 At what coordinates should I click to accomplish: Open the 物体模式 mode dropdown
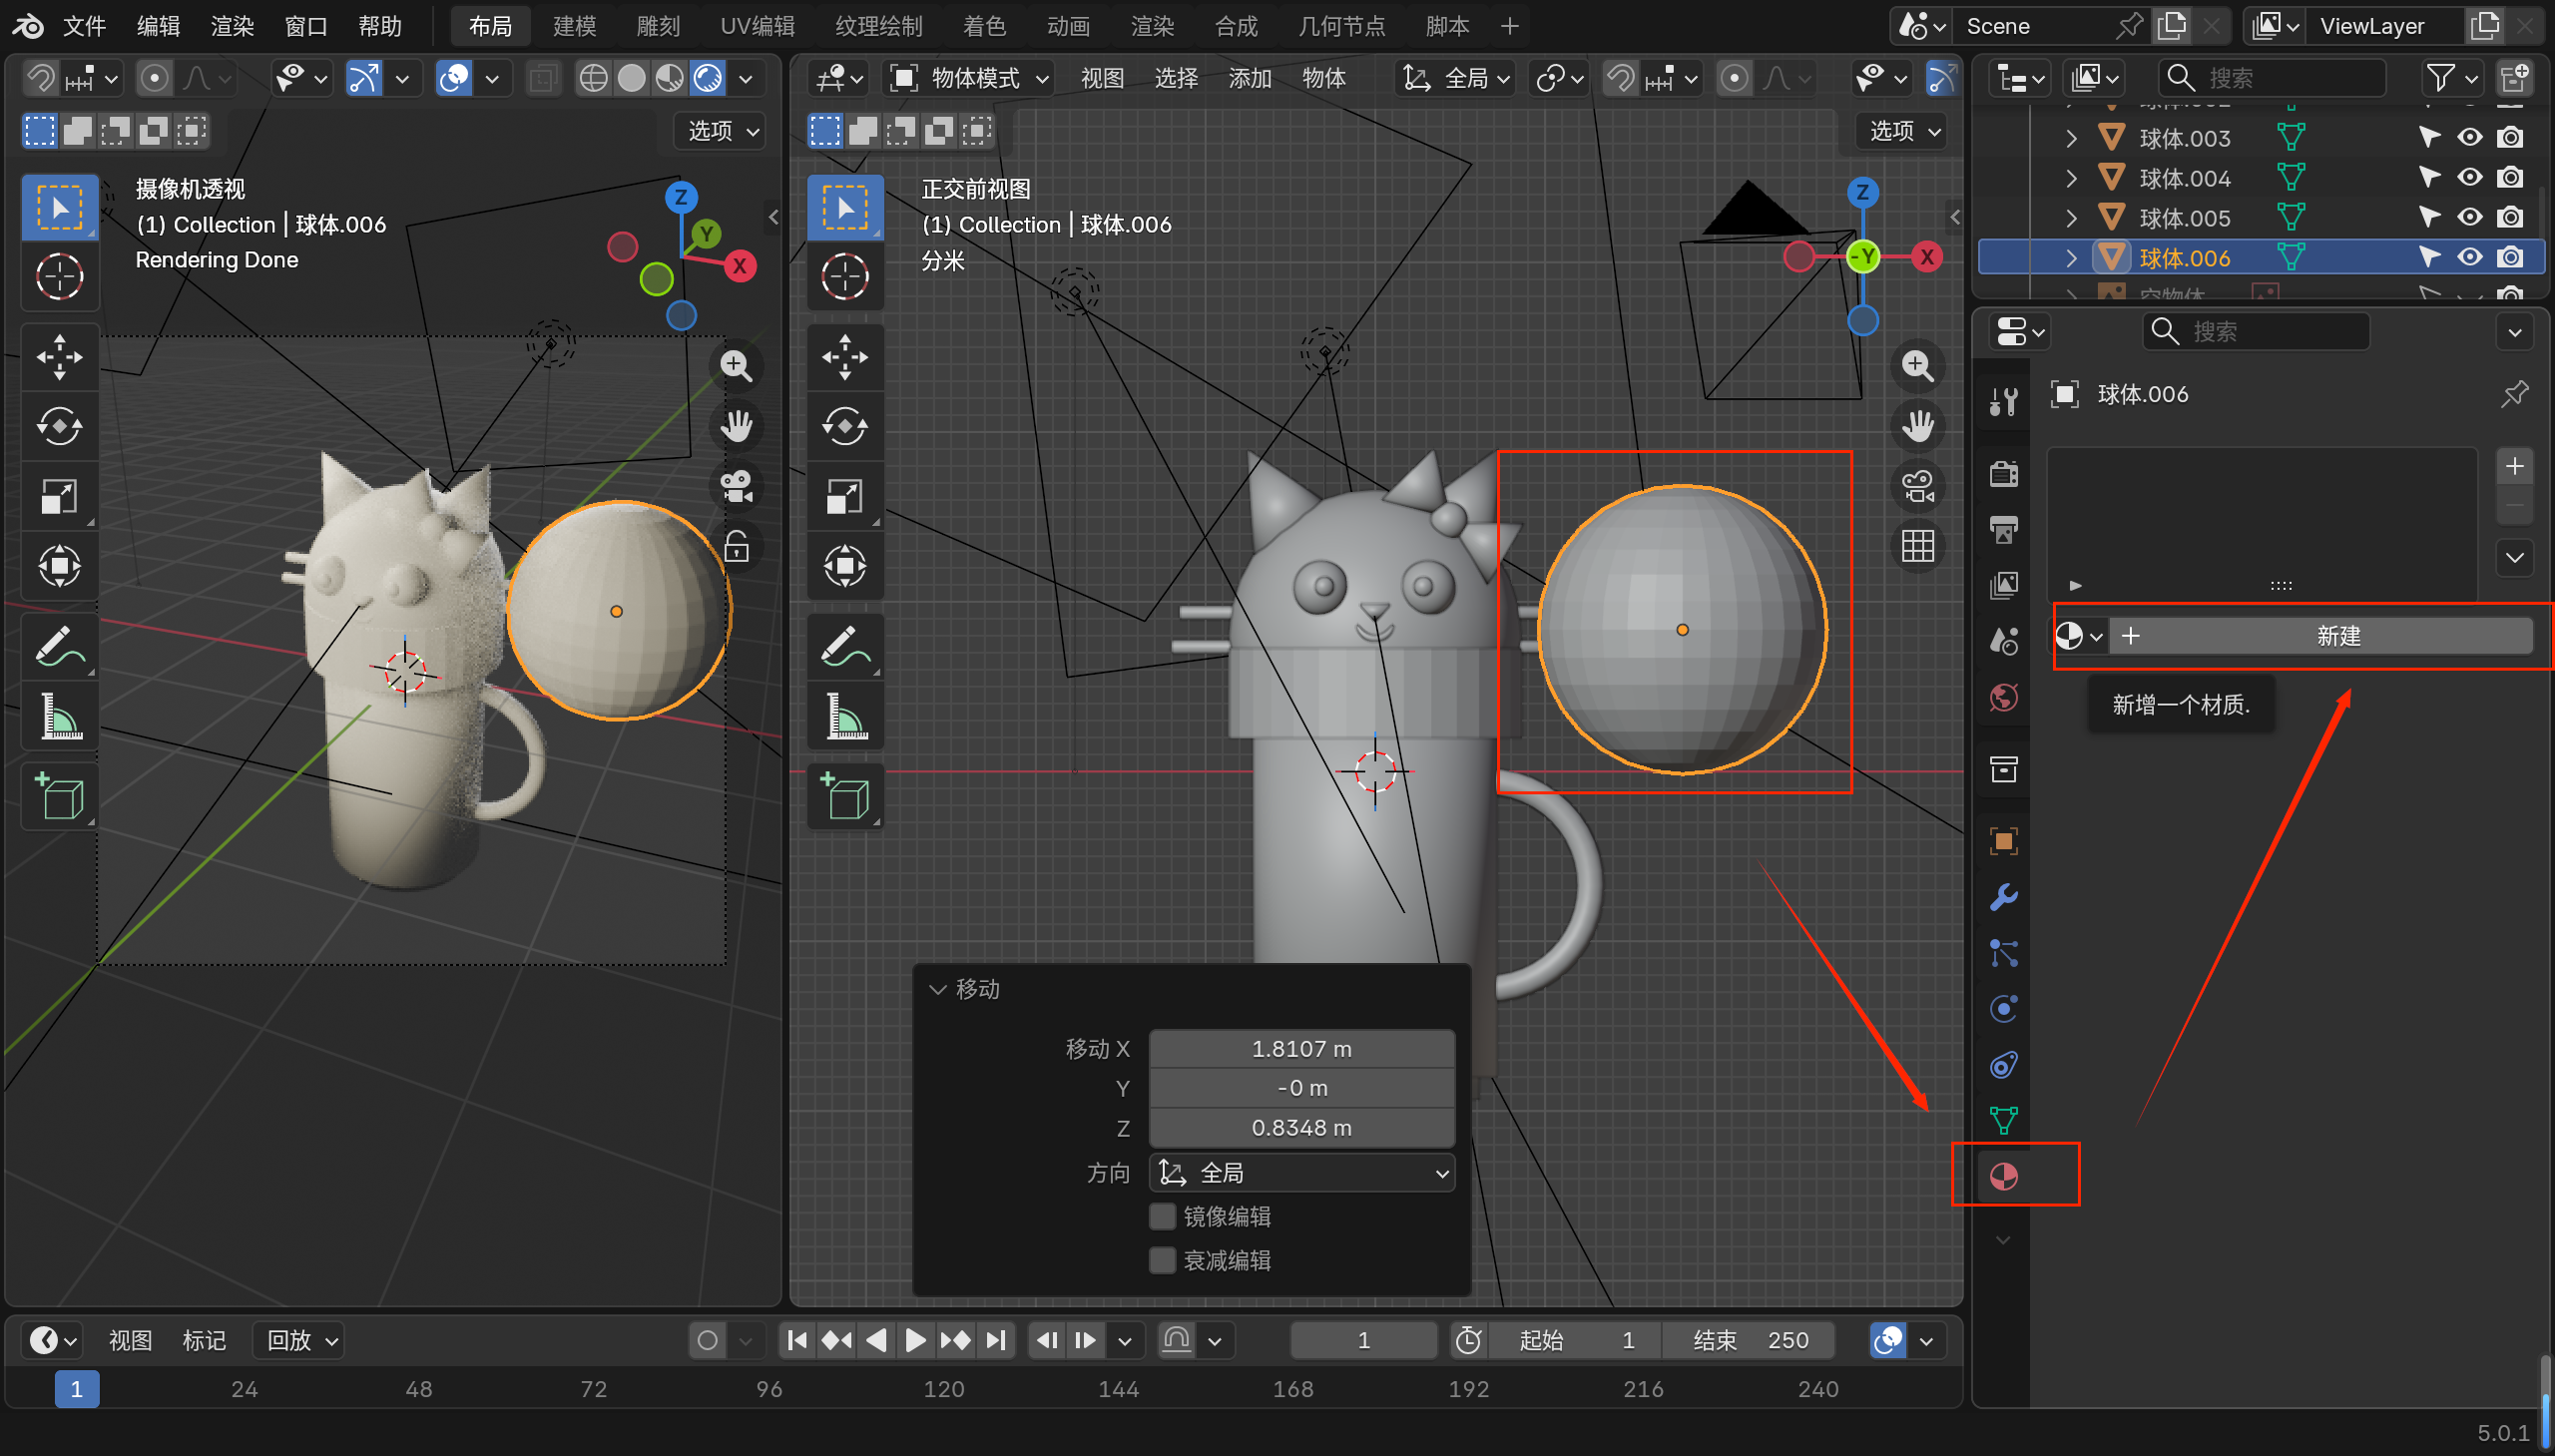(x=970, y=78)
